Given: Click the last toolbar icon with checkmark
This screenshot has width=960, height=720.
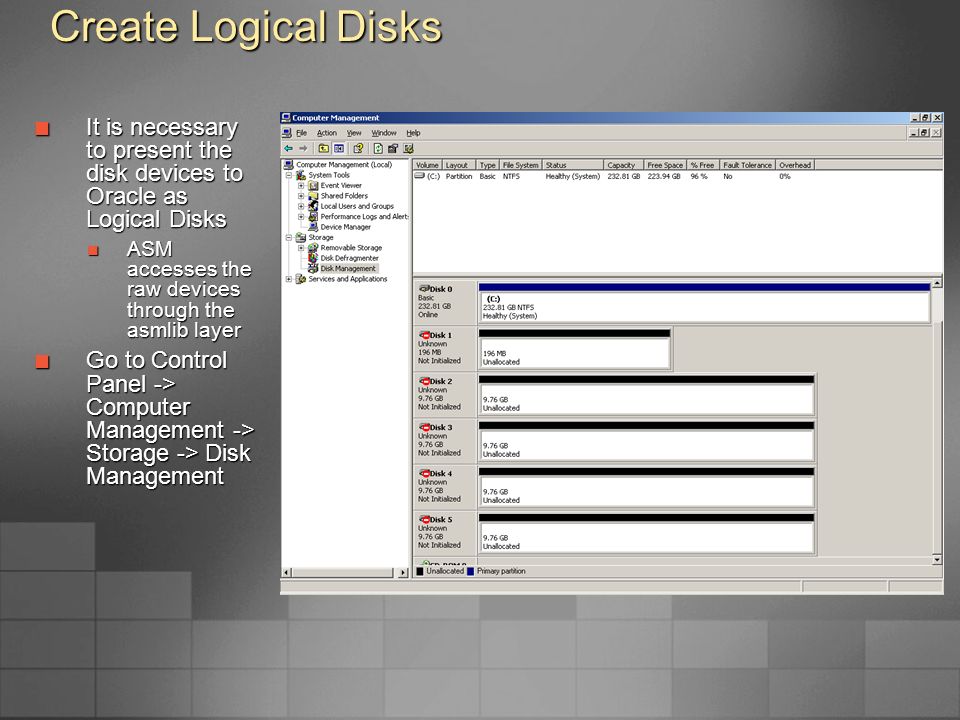Looking at the screenshot, I should [408, 148].
